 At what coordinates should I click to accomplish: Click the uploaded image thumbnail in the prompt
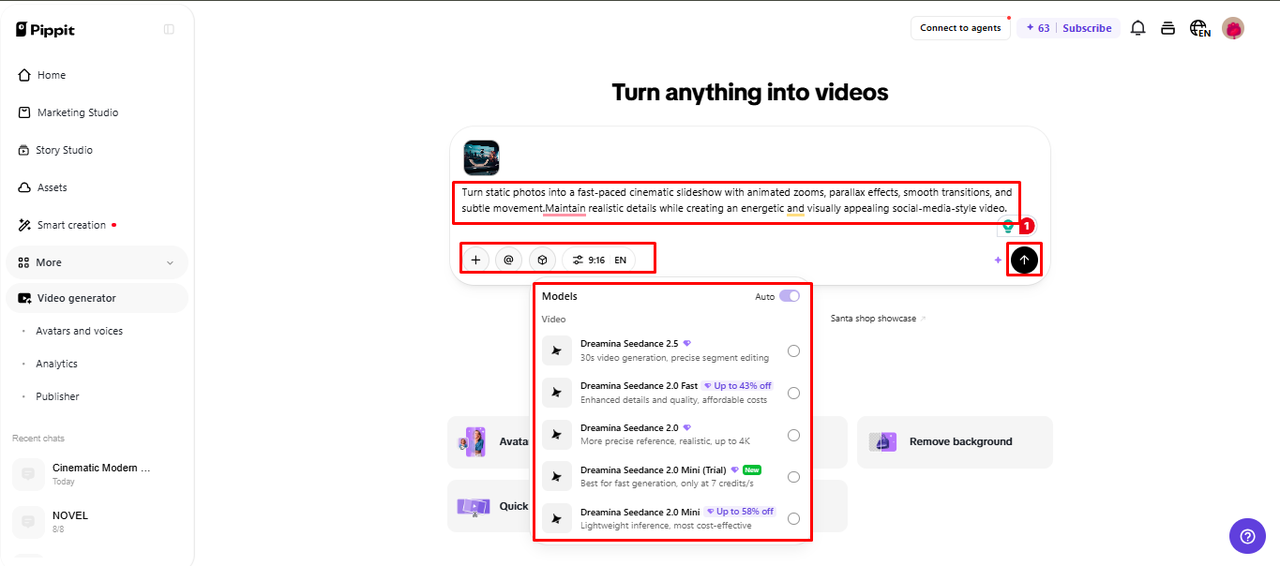[x=481, y=158]
